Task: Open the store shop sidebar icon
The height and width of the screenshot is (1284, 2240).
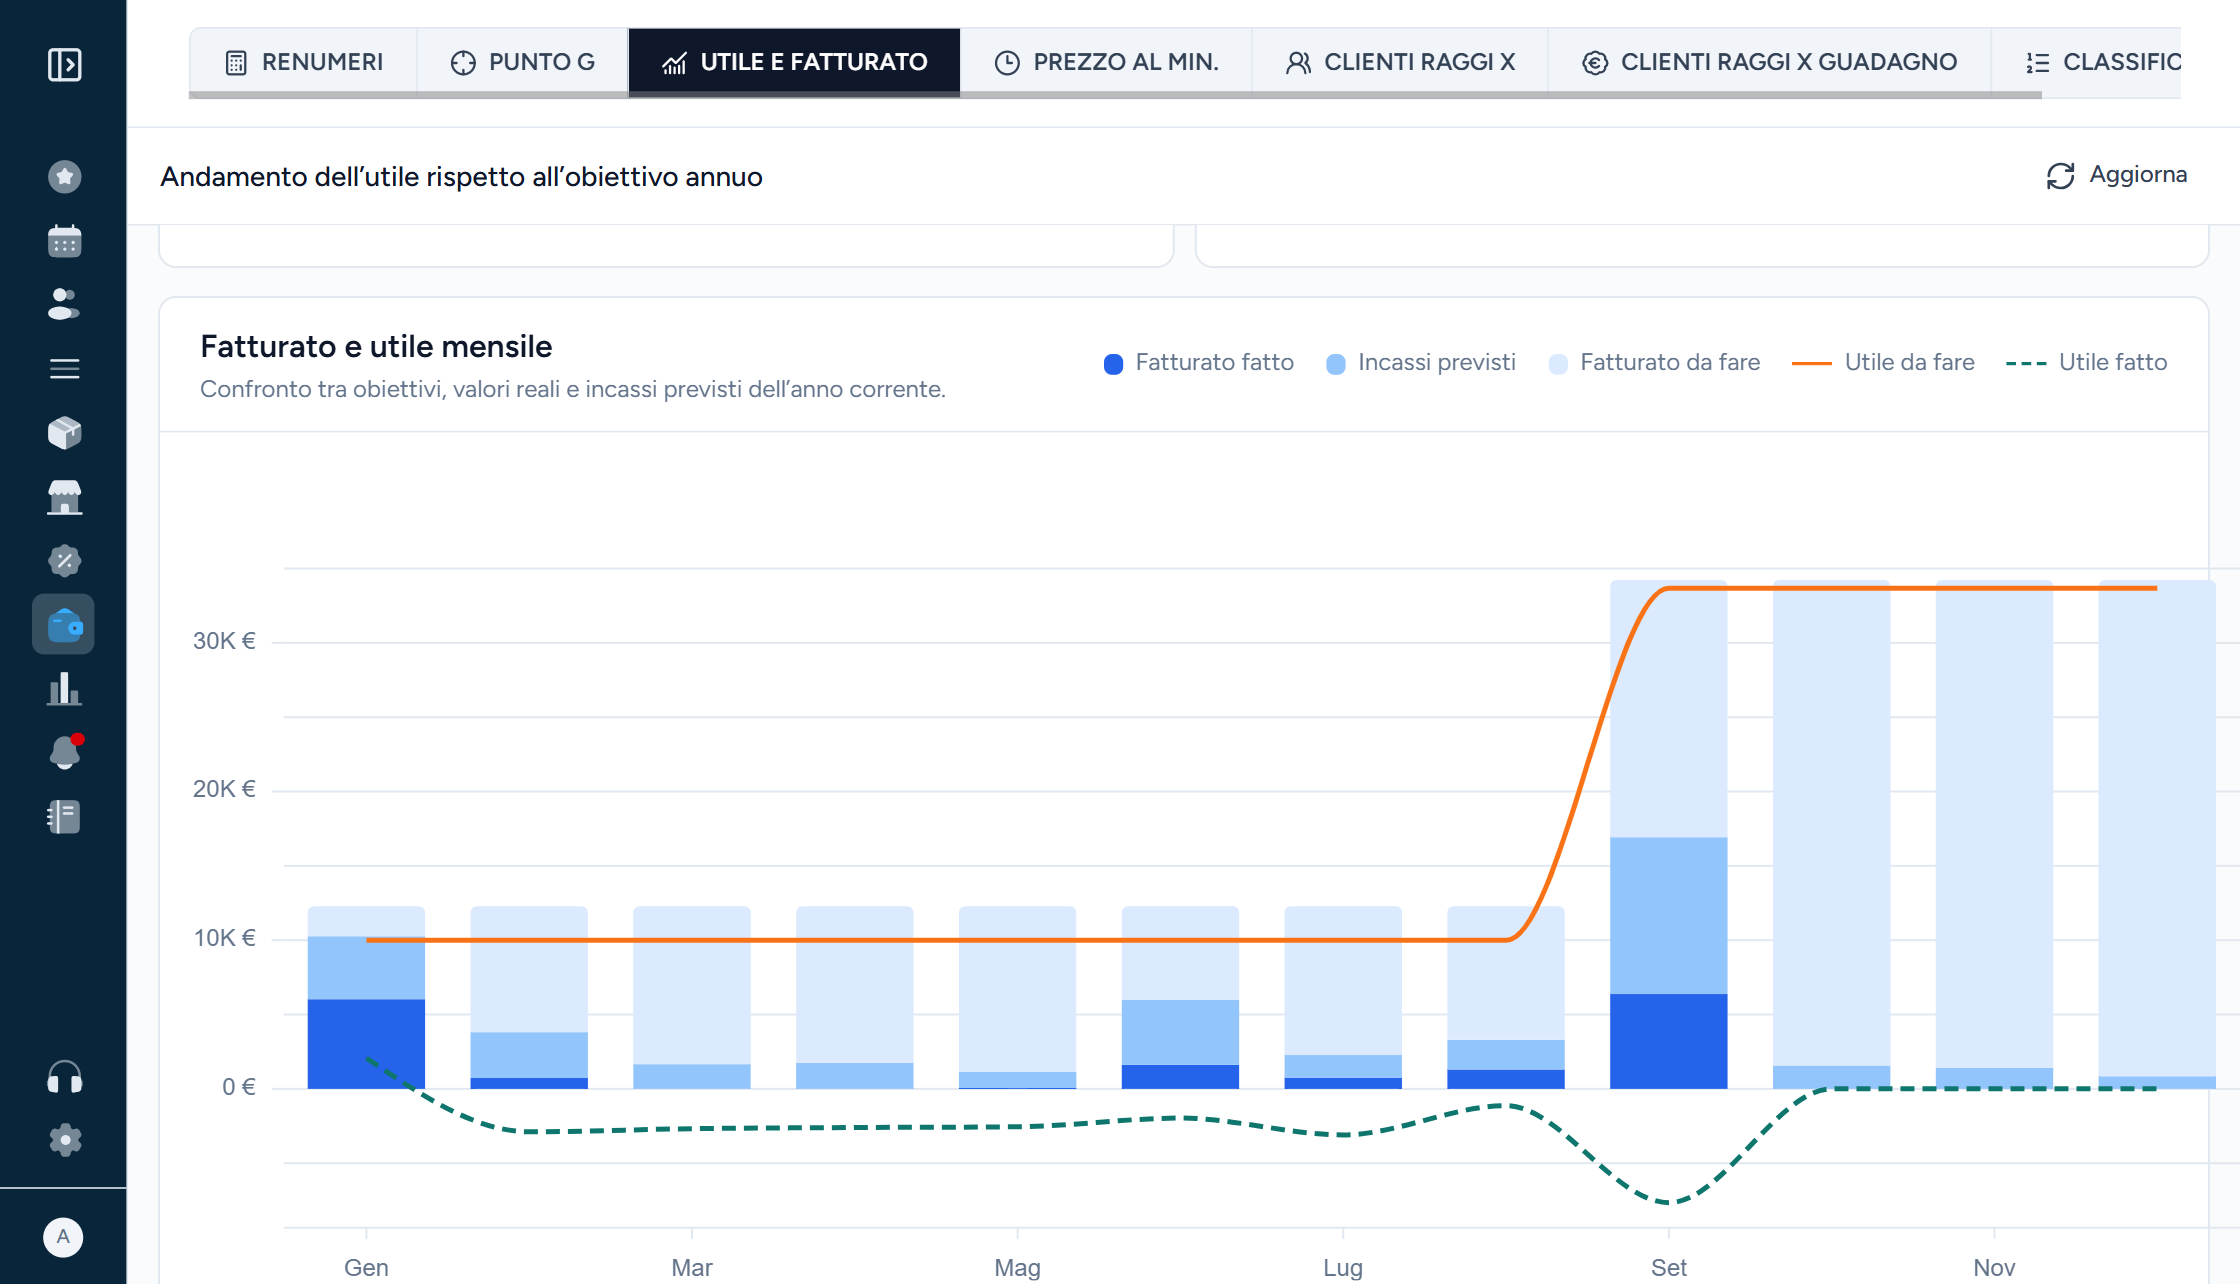Action: click(x=64, y=497)
